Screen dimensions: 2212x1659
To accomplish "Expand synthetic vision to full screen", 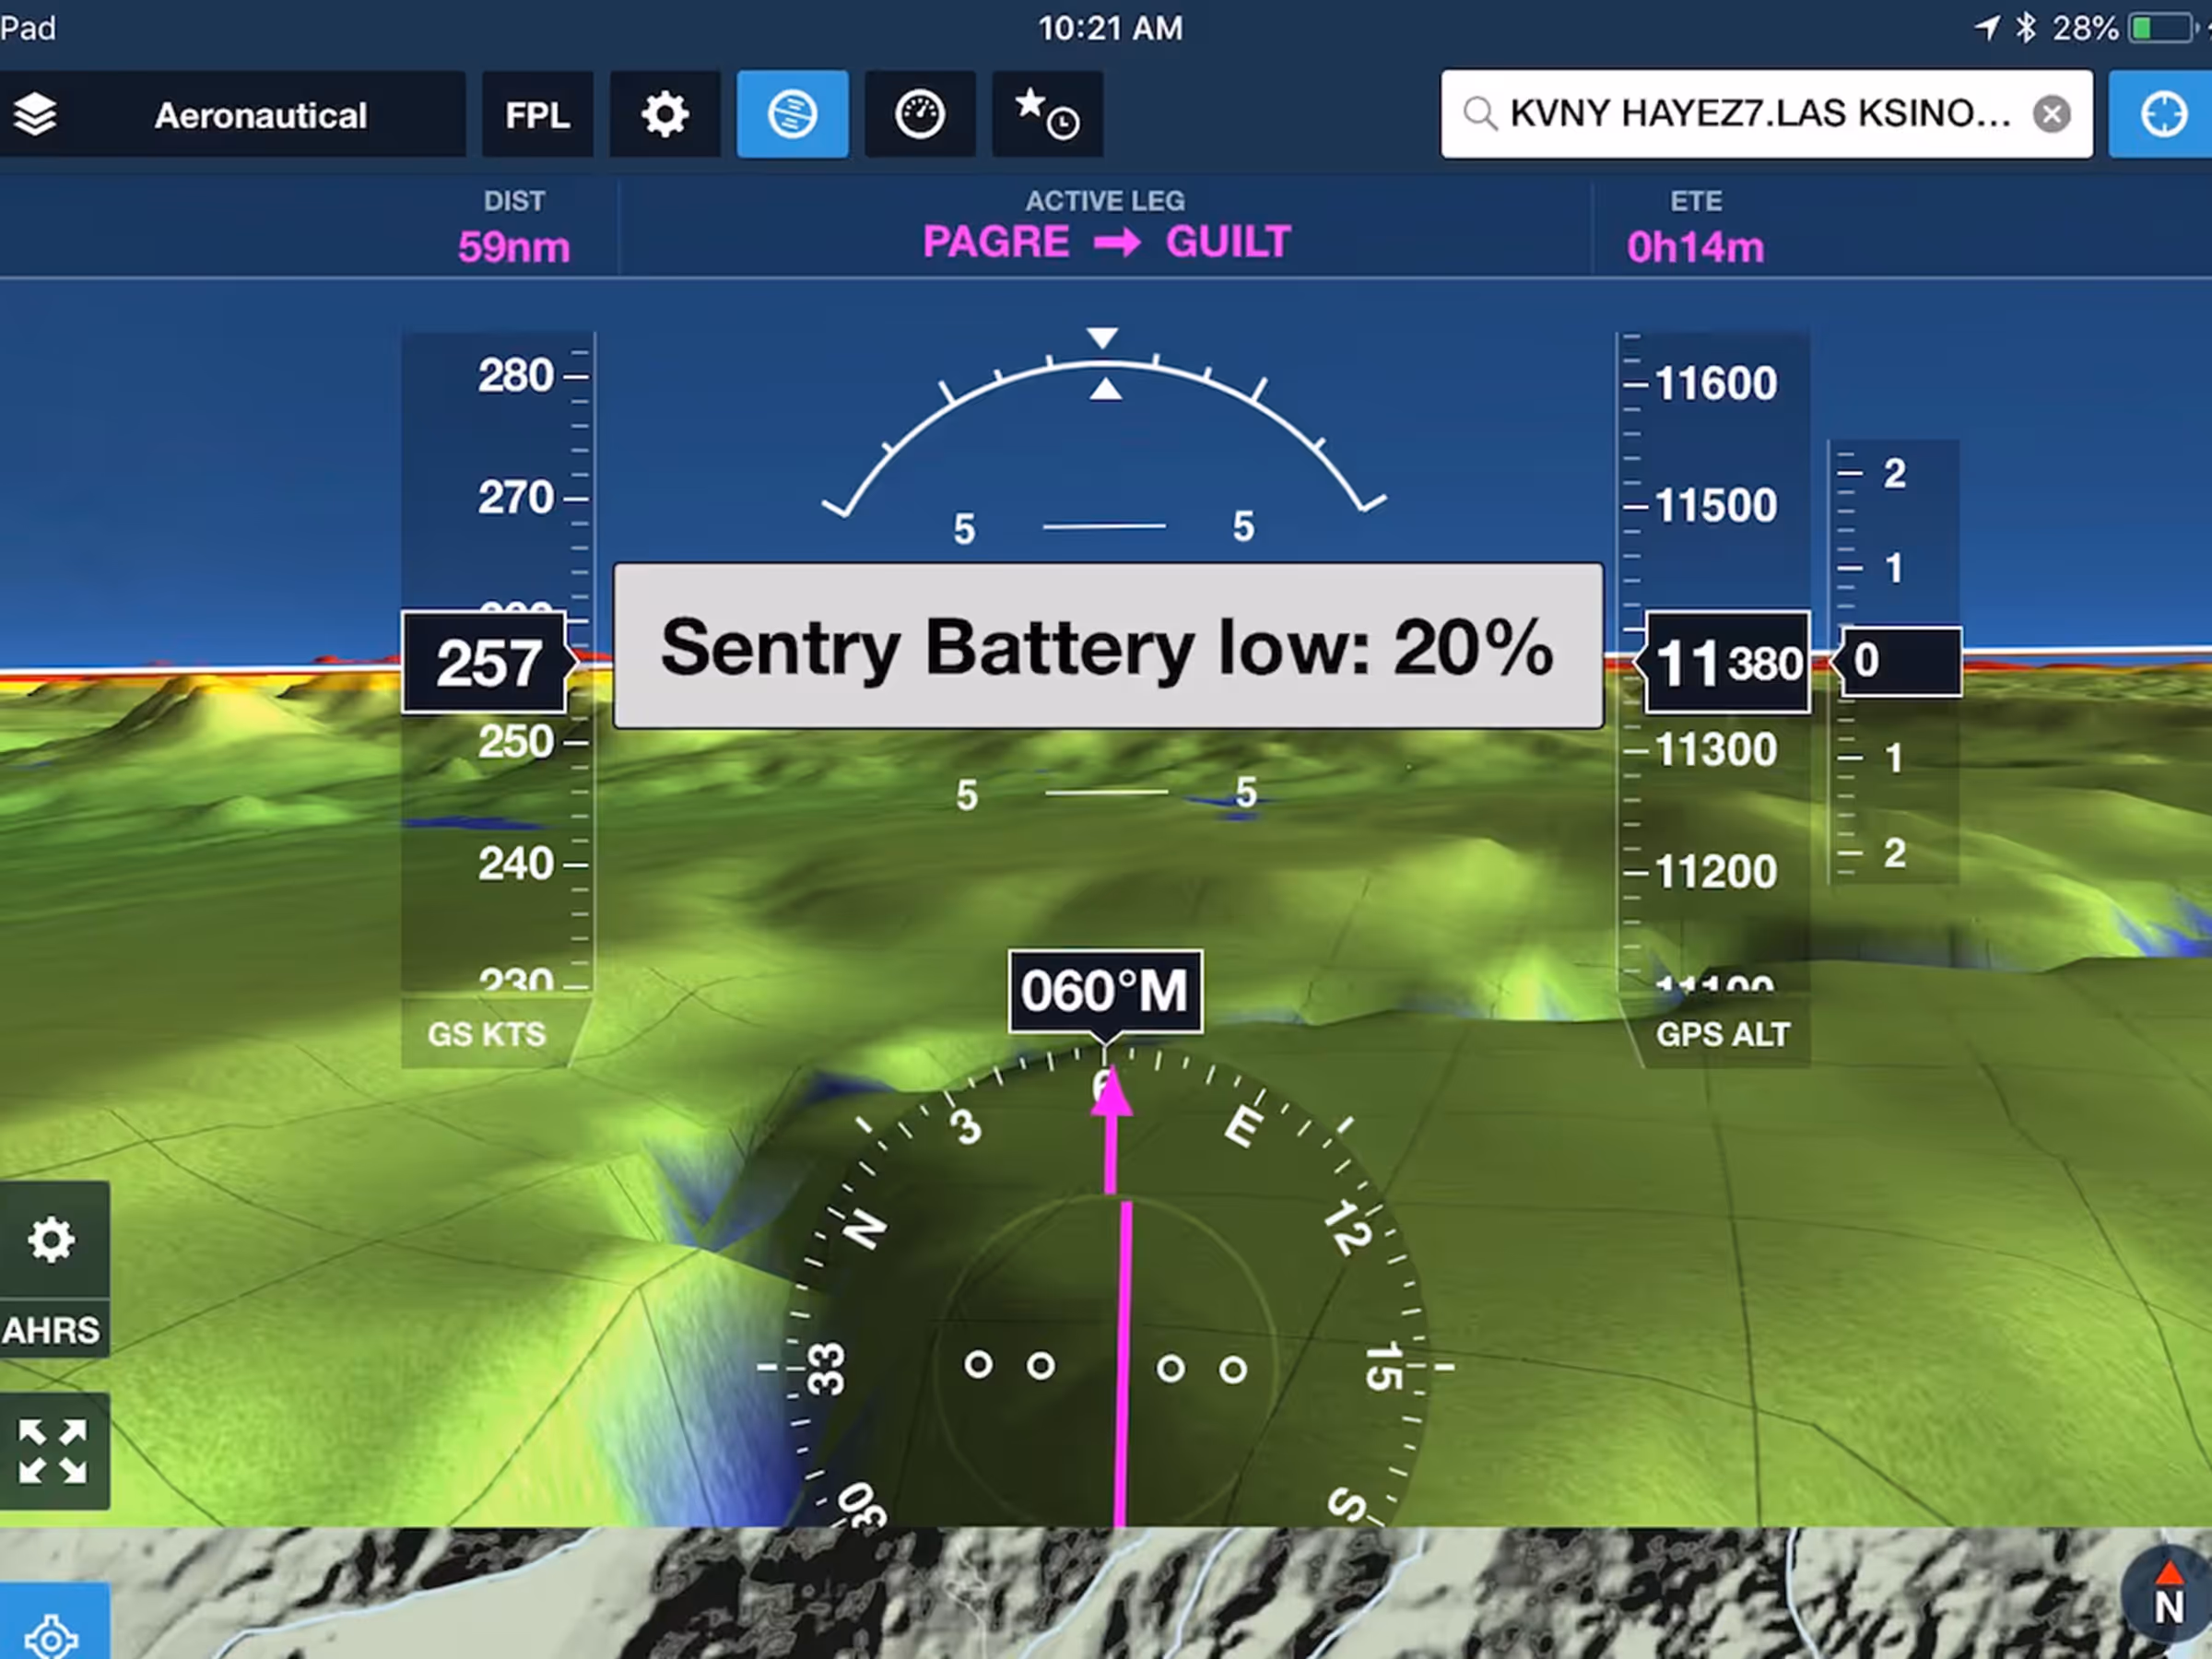I will (52, 1450).
